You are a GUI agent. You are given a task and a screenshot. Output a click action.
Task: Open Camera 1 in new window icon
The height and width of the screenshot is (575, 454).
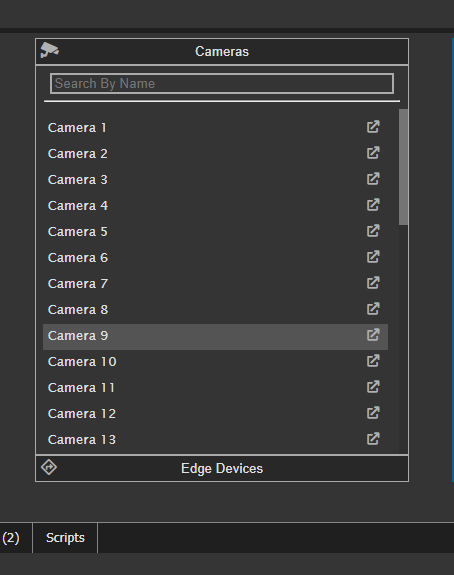373,127
